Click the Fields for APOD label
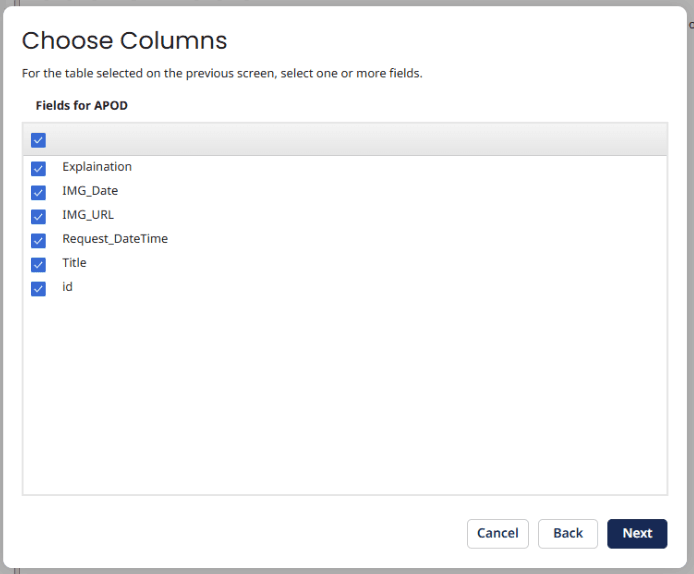The height and width of the screenshot is (574, 694). point(81,105)
